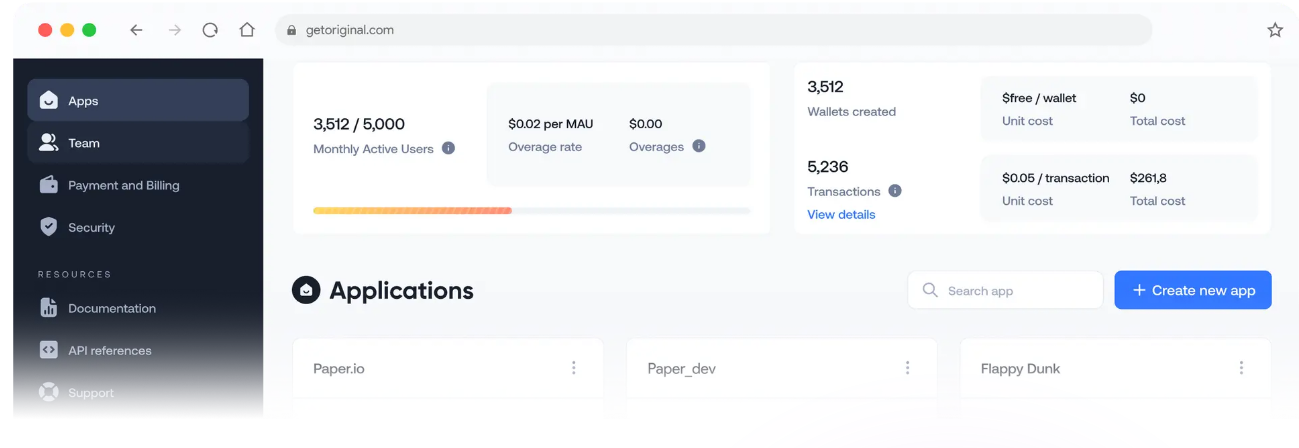Open Flappy Dunk options menu

tap(1241, 368)
